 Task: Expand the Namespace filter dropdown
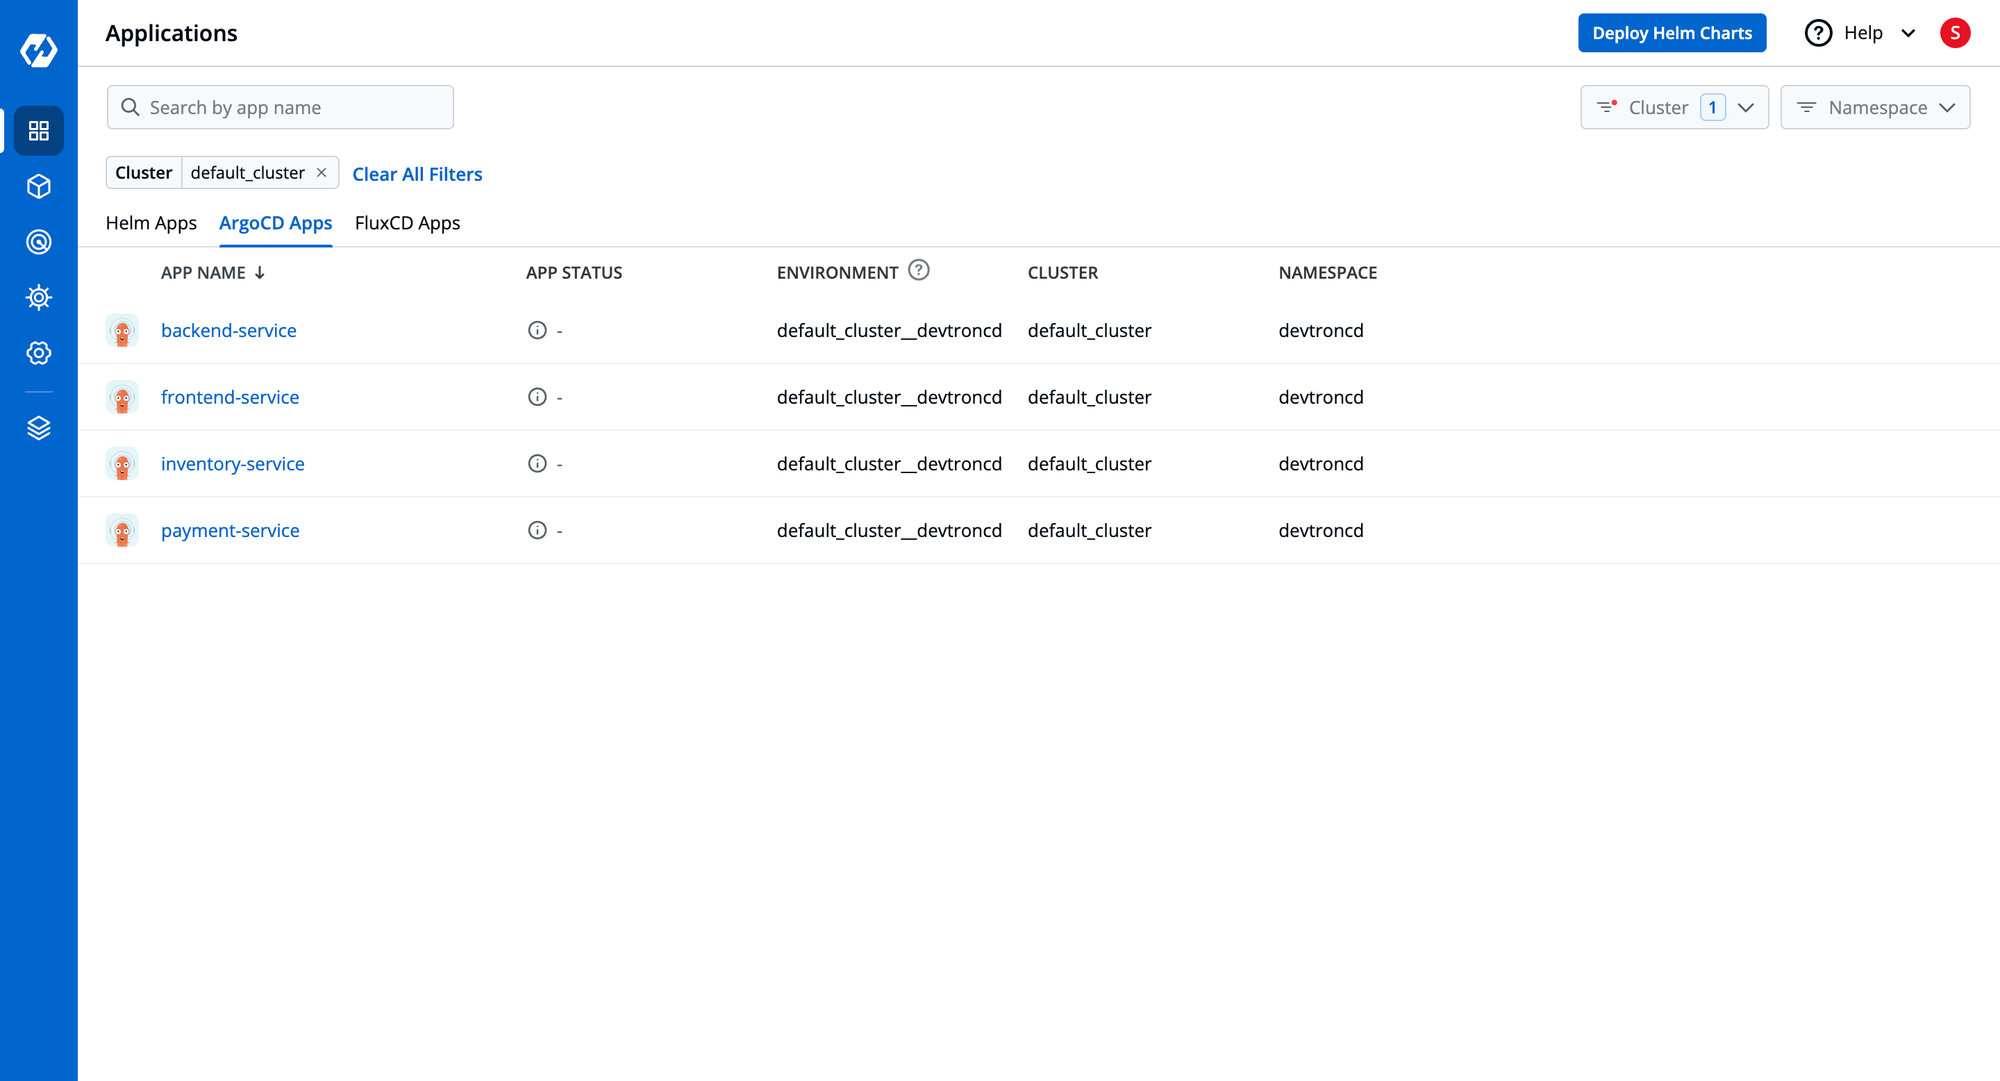point(1876,108)
